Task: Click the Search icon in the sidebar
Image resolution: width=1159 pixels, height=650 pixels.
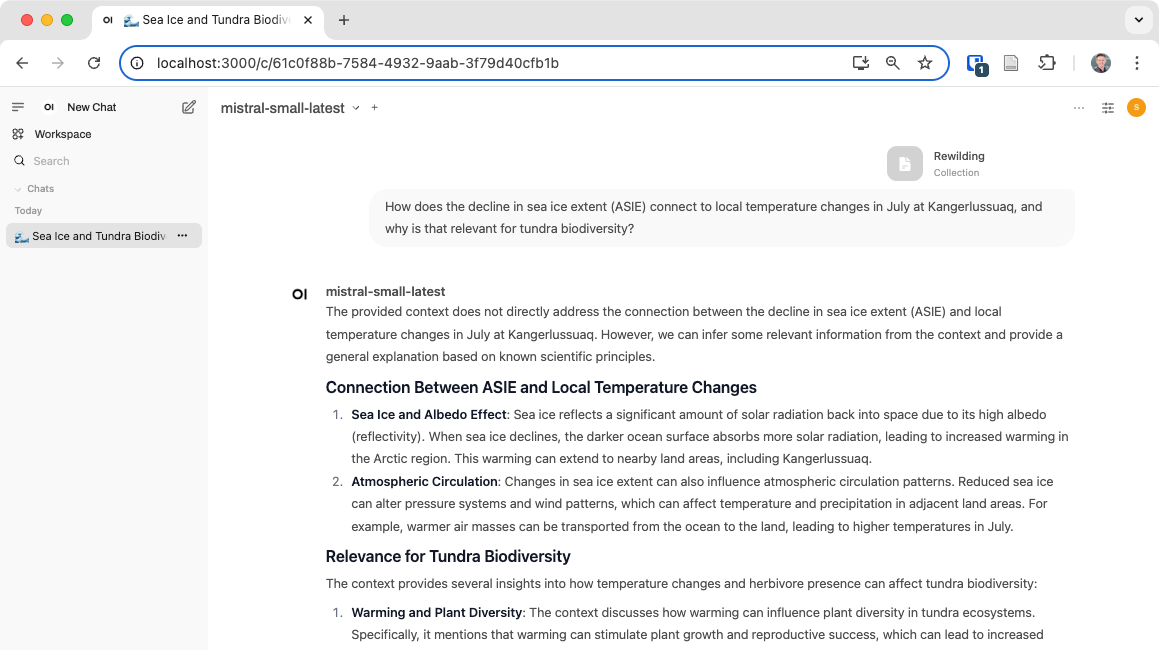Action: coord(20,160)
